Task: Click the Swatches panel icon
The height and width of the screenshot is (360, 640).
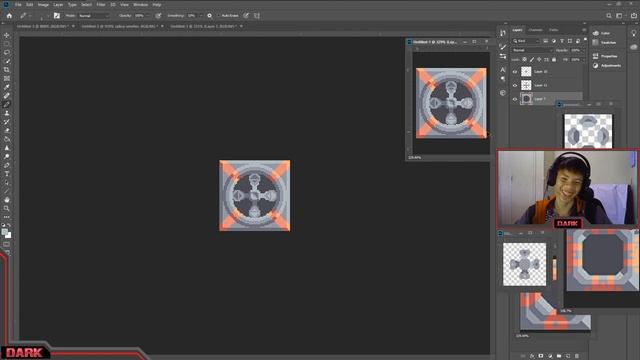Action: [x=596, y=42]
